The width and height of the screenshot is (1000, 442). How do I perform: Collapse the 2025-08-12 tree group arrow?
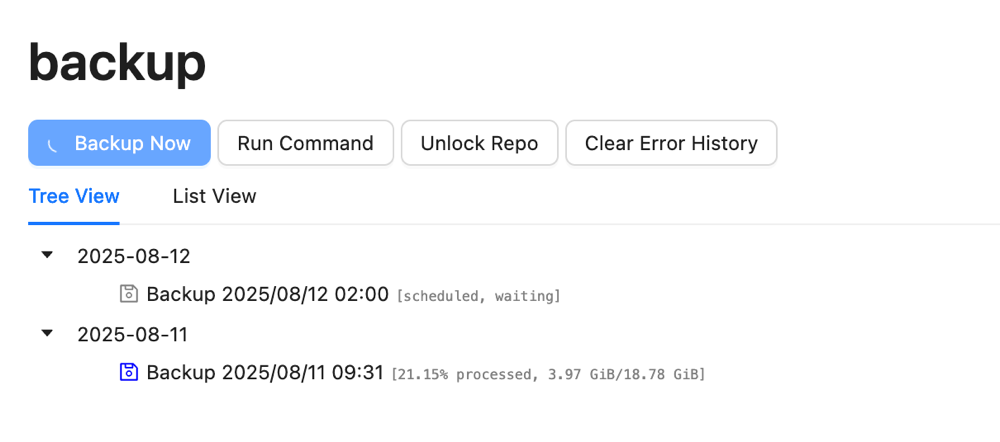(x=47, y=255)
